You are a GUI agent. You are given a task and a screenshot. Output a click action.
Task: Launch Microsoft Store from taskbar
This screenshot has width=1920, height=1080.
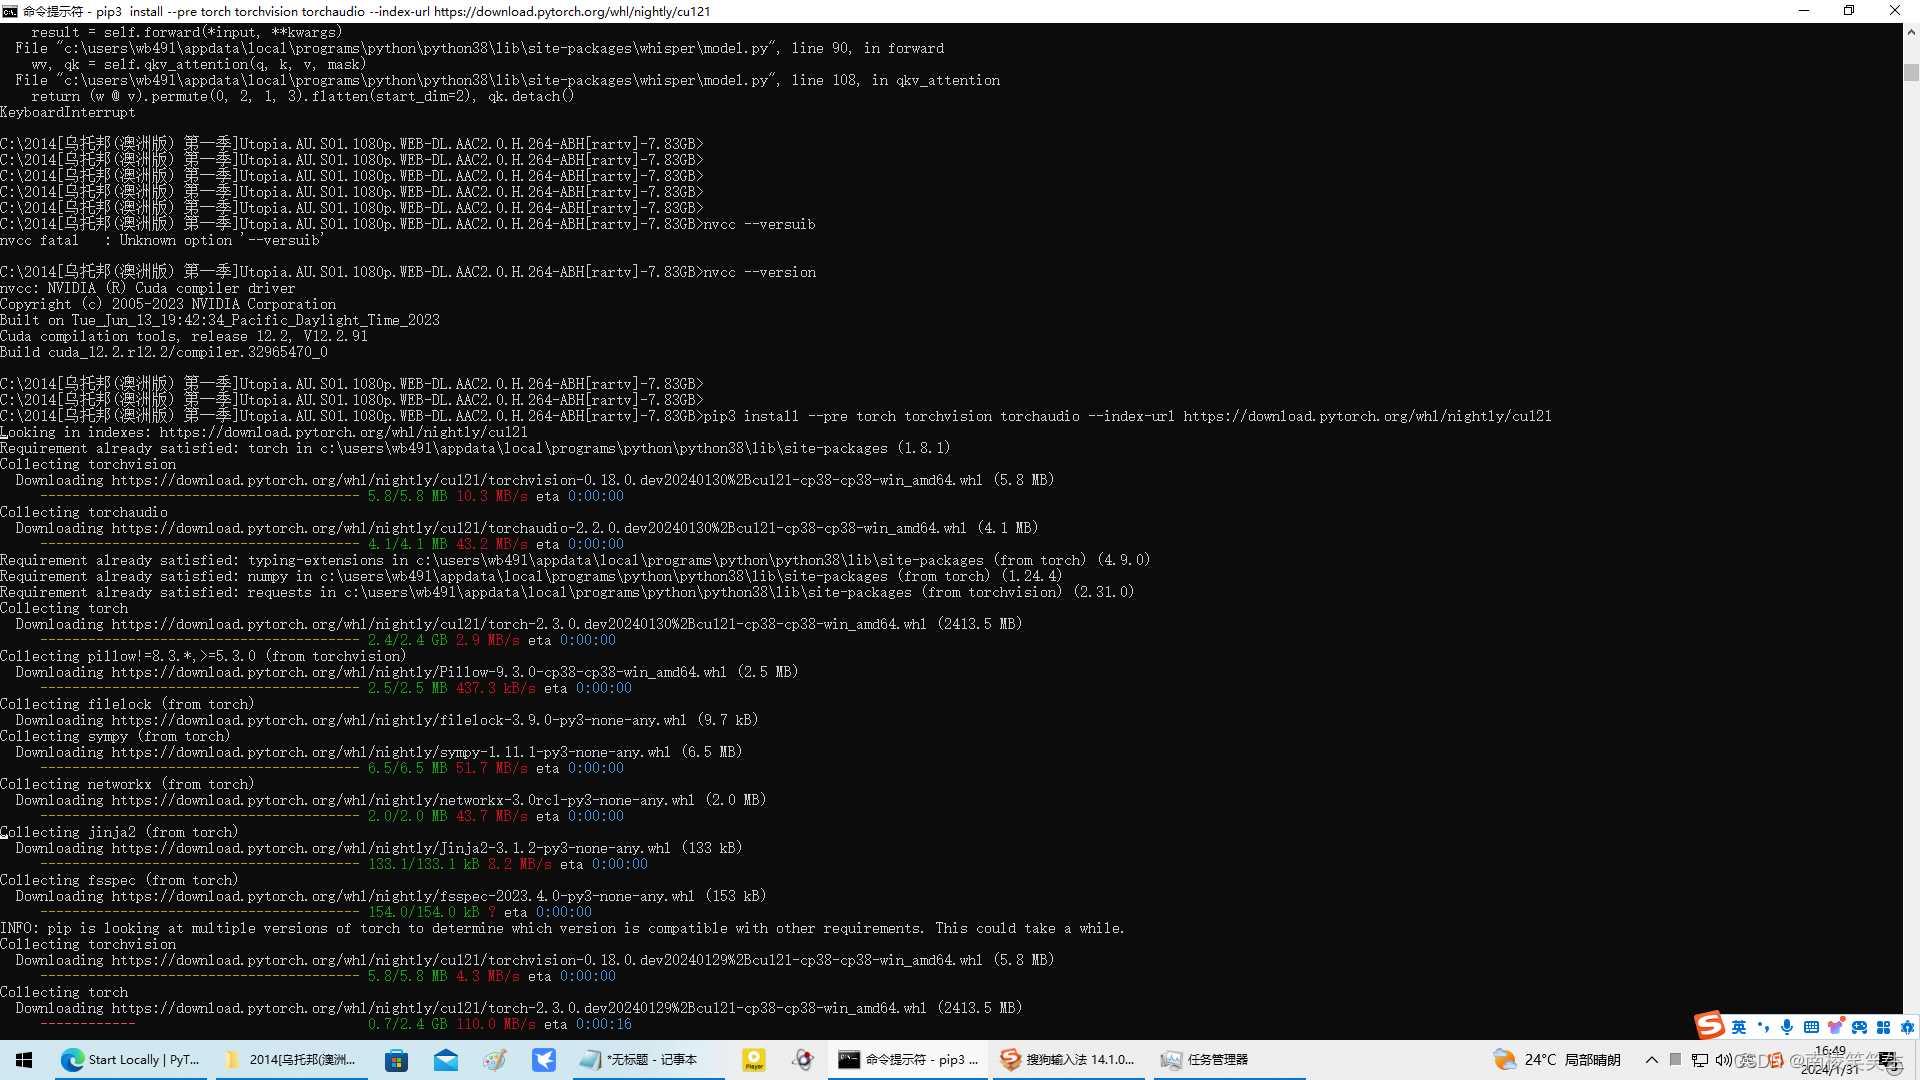pos(397,1060)
